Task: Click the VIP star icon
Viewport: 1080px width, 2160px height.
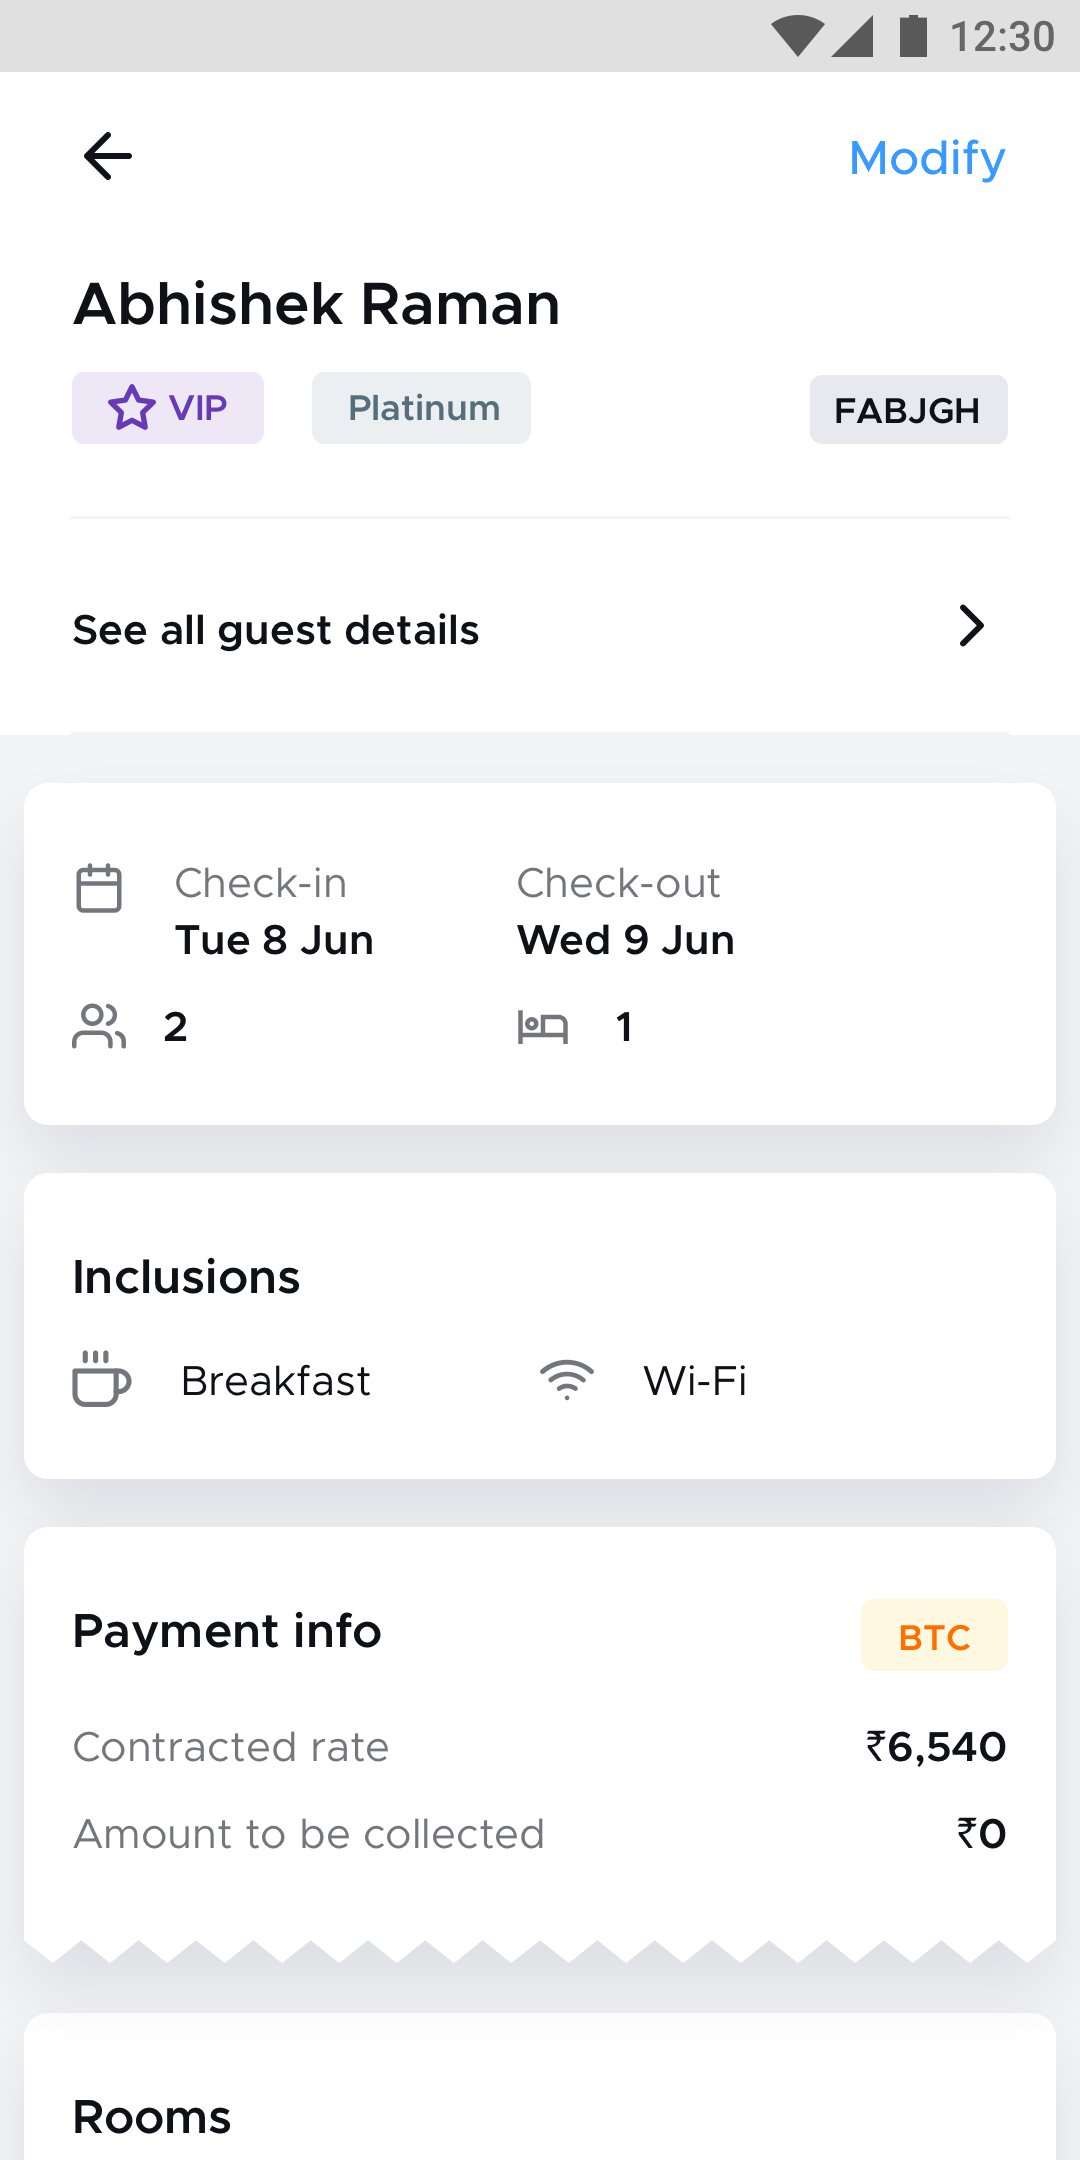Action: pos(131,409)
